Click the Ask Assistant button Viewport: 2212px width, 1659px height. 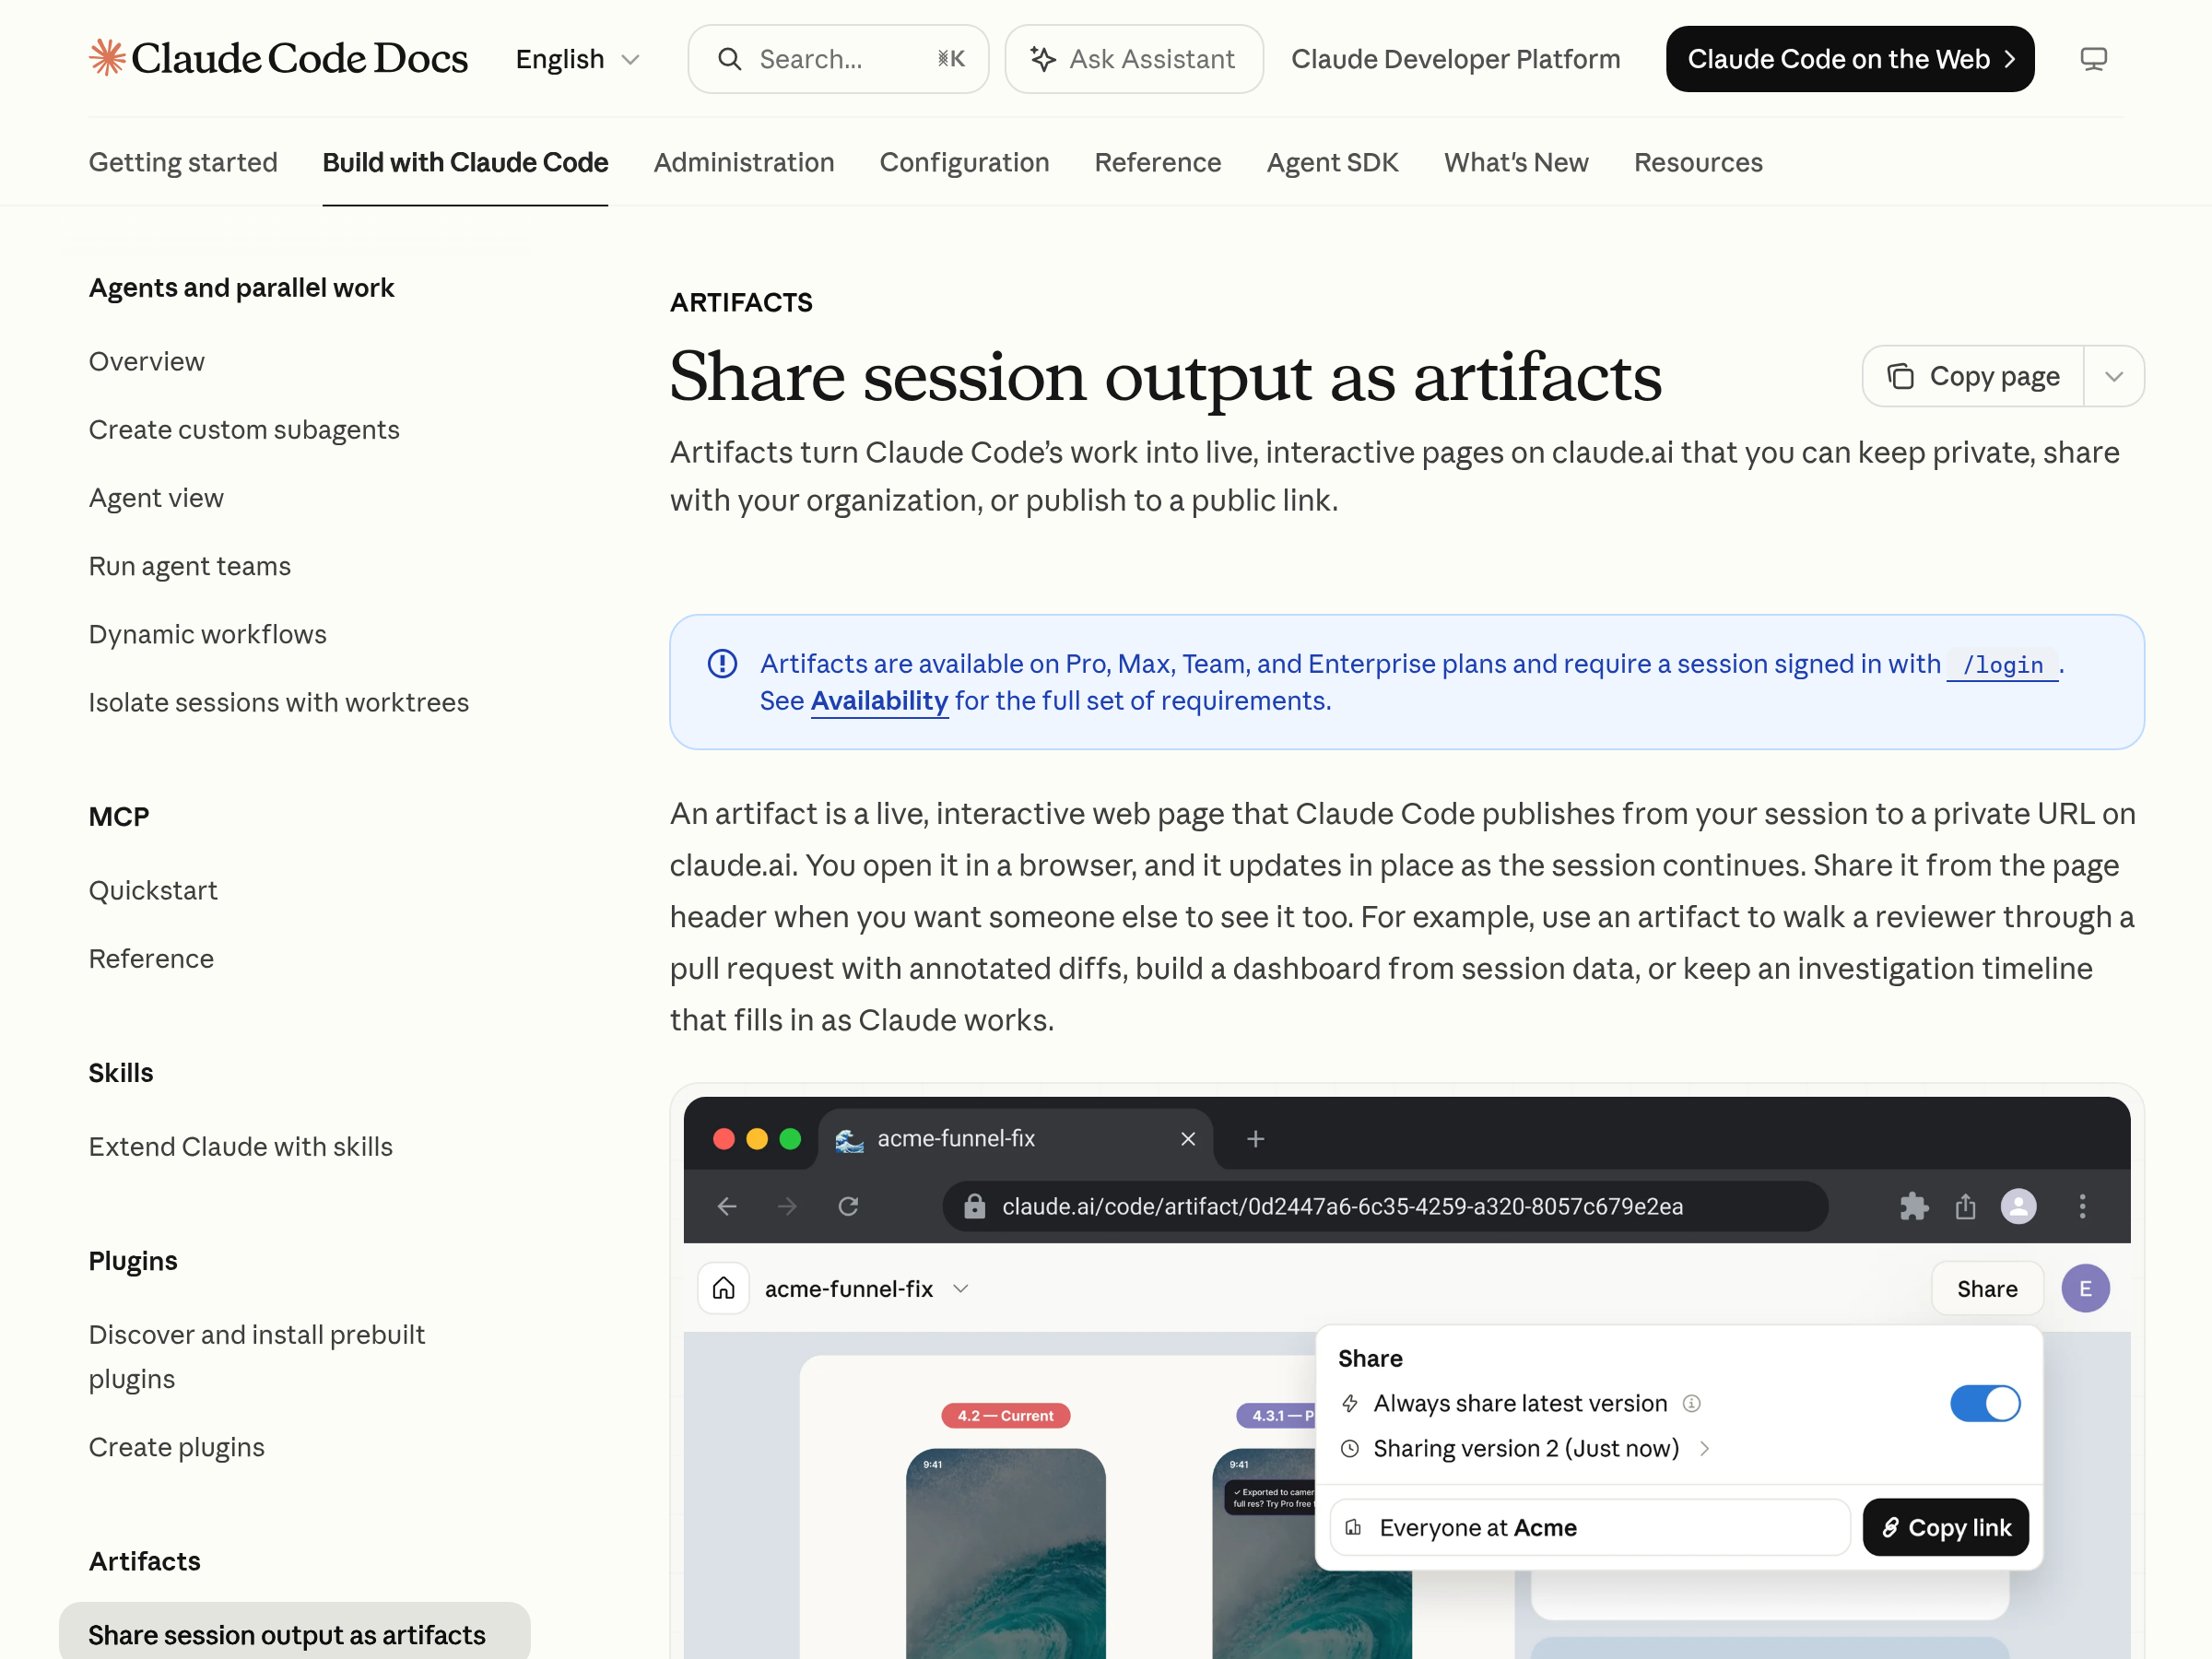point(1134,59)
